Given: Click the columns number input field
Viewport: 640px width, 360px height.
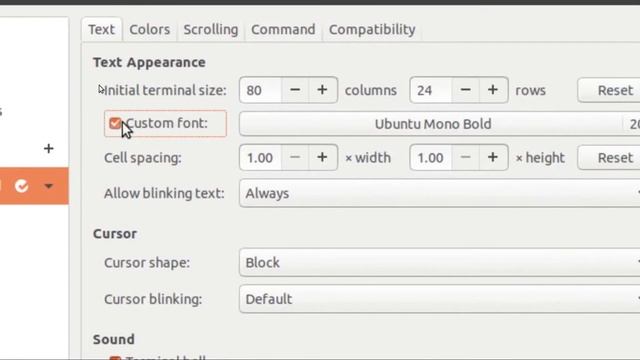Looking at the screenshot, I should coord(260,90).
